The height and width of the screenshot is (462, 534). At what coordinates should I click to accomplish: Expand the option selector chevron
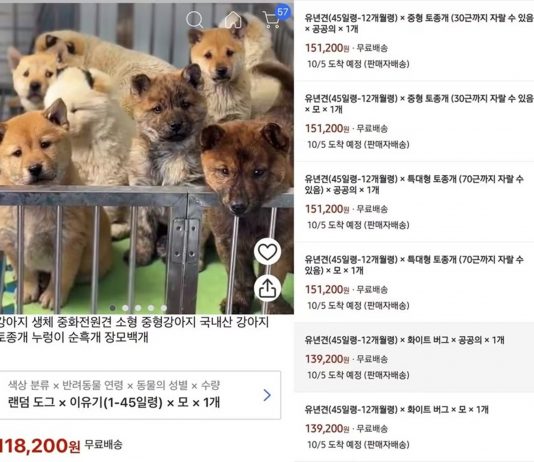coord(267,395)
